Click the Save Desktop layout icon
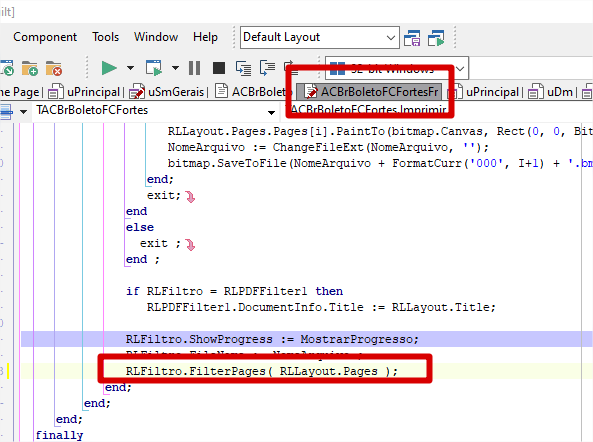 click(x=412, y=38)
